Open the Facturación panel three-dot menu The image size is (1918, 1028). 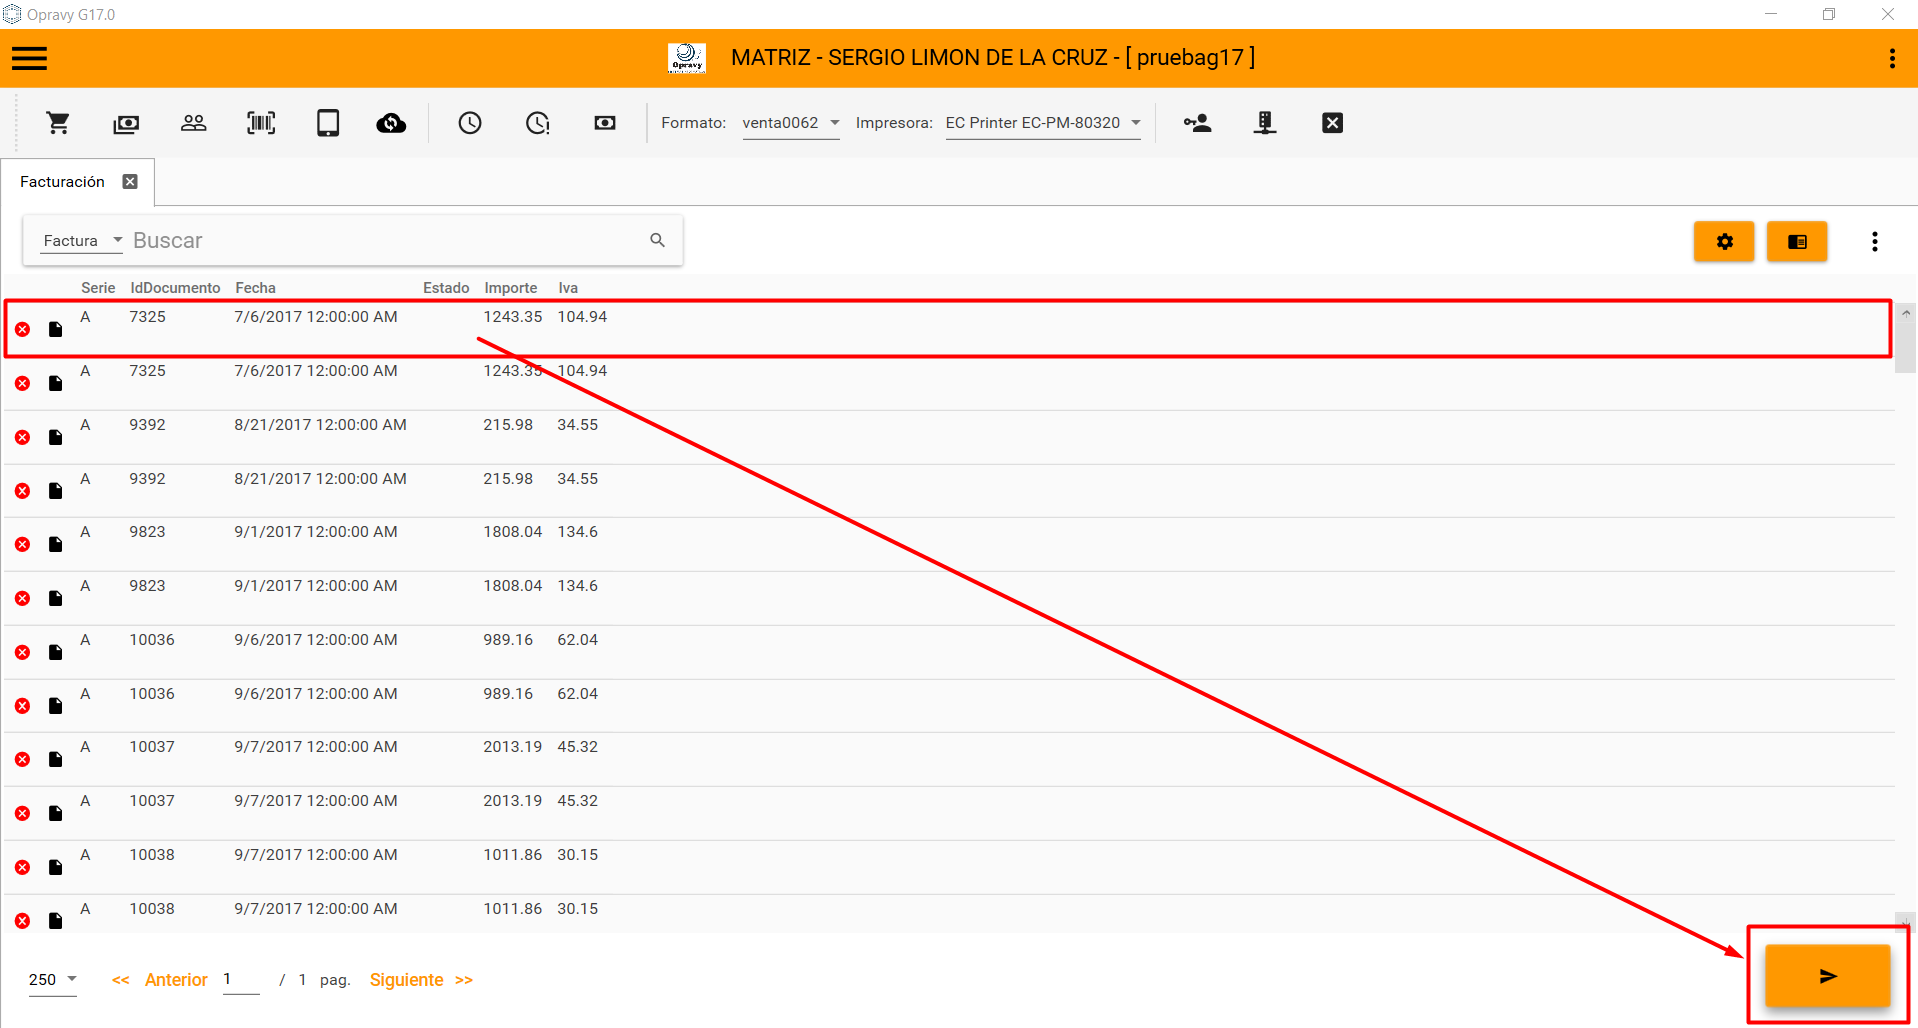(x=1875, y=241)
